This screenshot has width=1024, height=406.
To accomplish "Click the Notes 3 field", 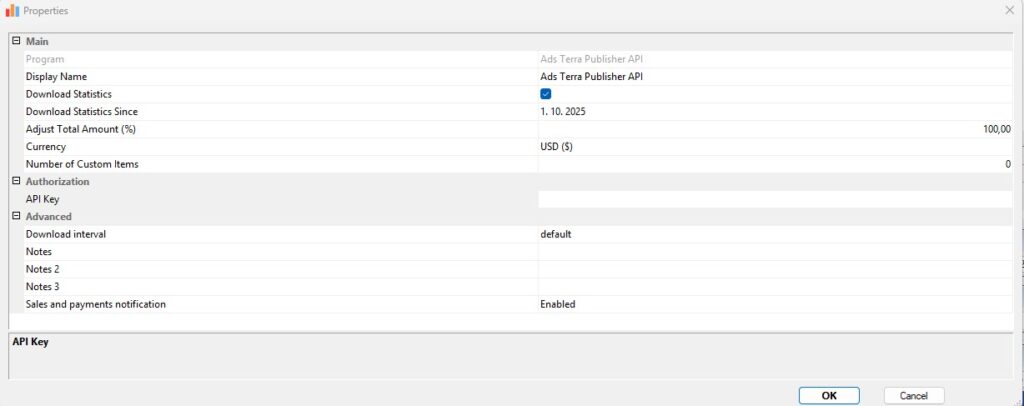I will 775,286.
